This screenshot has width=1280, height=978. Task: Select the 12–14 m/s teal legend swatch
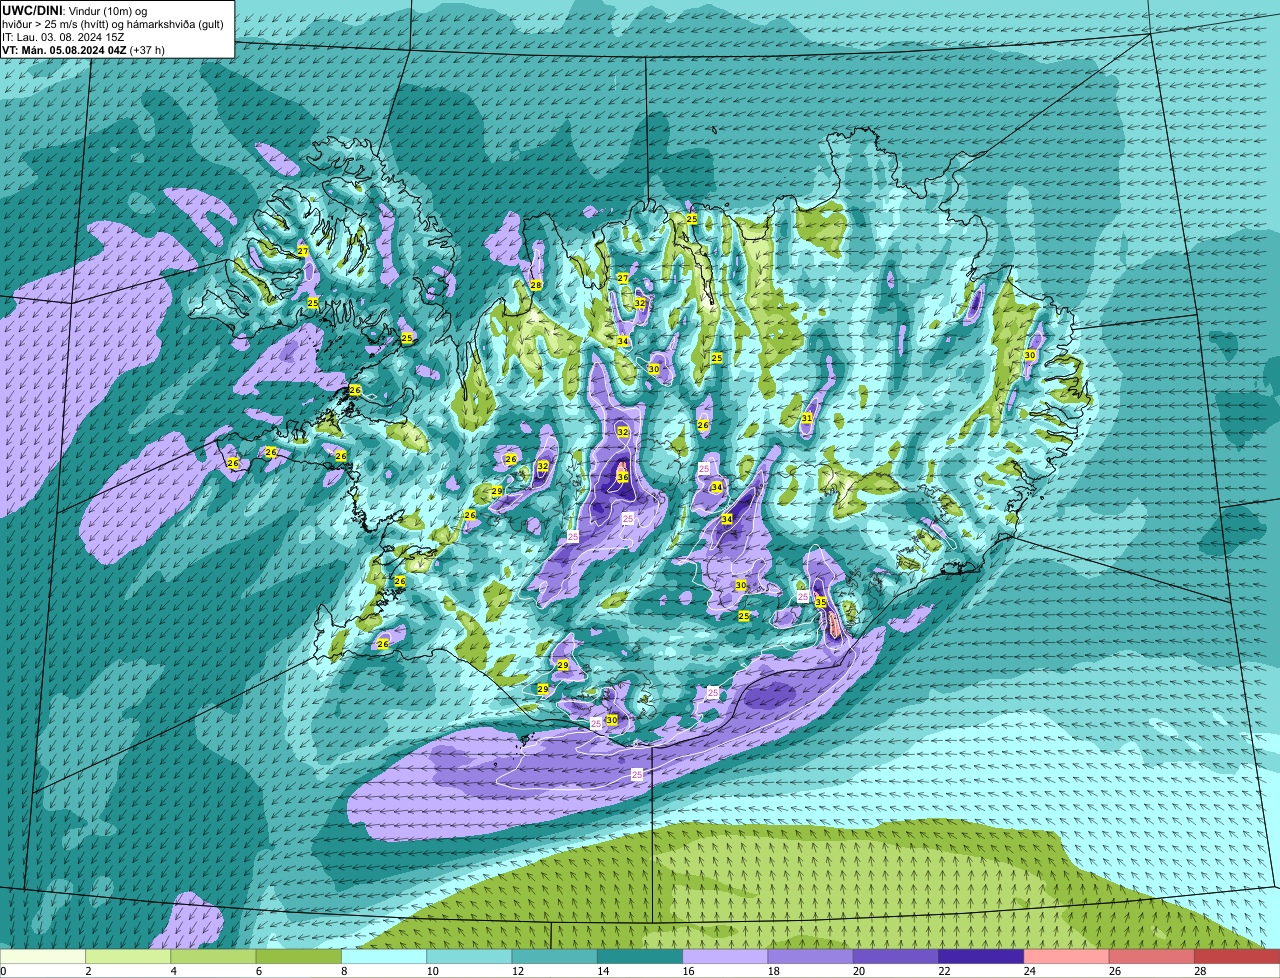pyautogui.click(x=555, y=957)
